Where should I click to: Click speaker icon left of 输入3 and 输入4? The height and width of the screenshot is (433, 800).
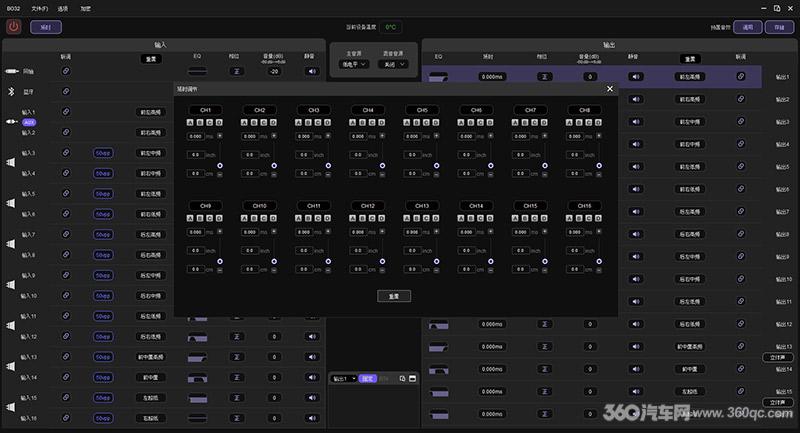(11, 162)
